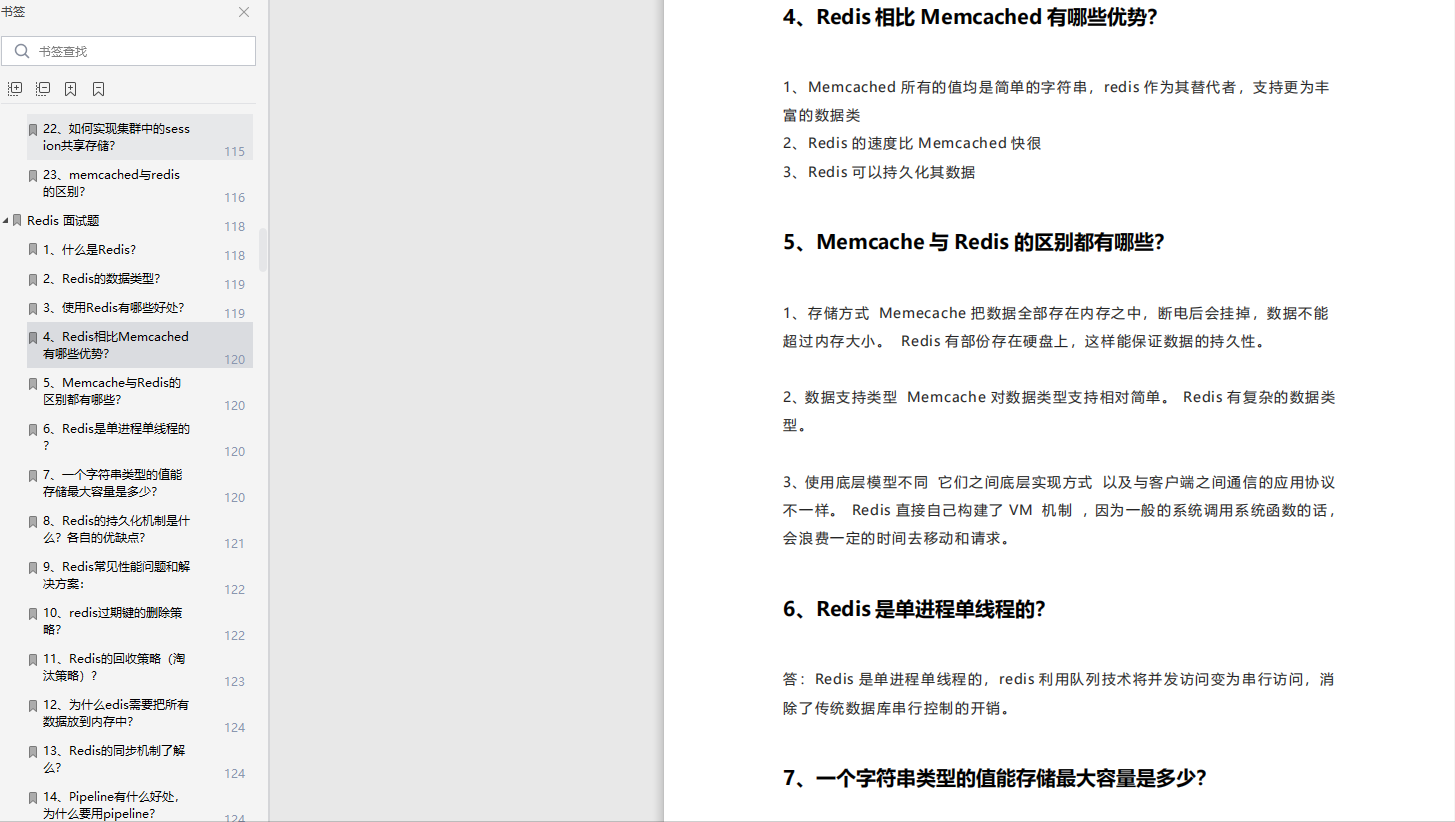Click flag icon beside 22、如何实现集群中的session共享存储
This screenshot has height=822, width=1455.
point(33,129)
